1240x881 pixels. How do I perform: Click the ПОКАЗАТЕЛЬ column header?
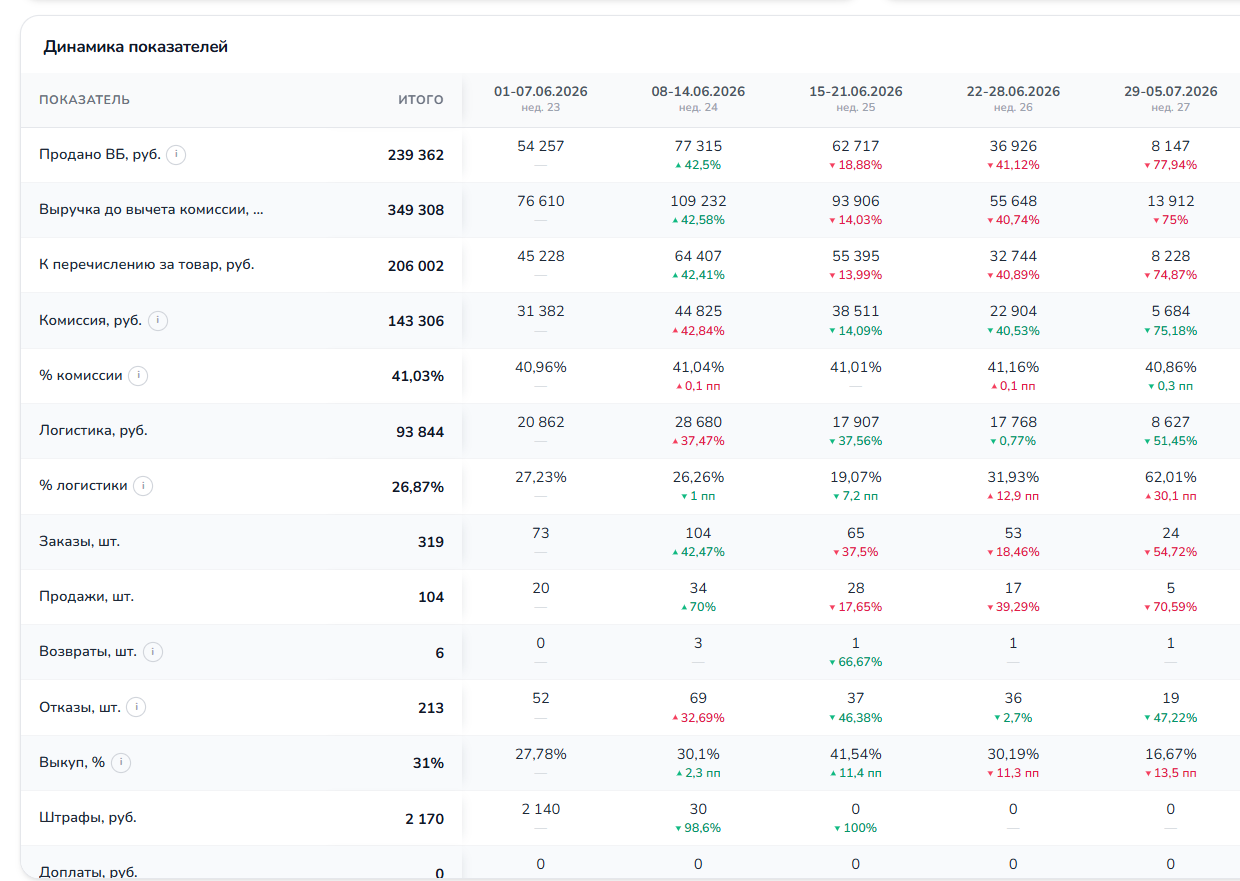point(85,100)
